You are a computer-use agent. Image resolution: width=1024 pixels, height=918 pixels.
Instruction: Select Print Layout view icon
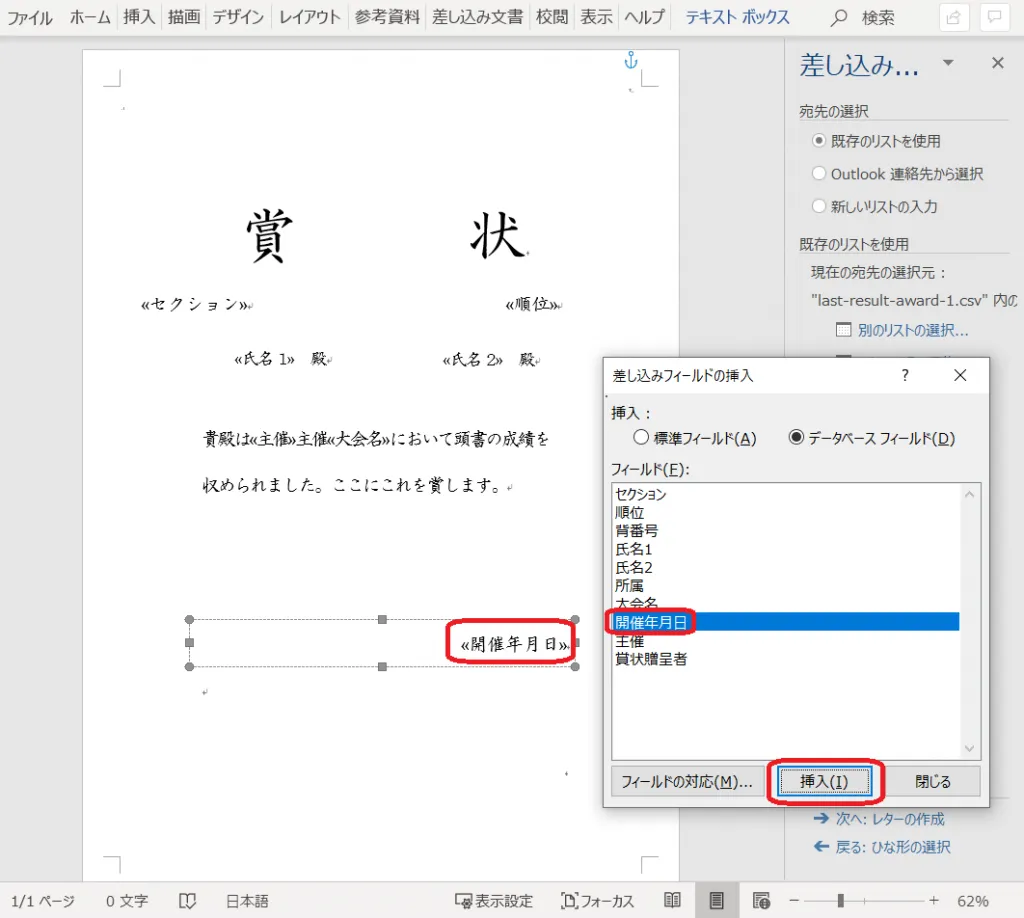[717, 900]
